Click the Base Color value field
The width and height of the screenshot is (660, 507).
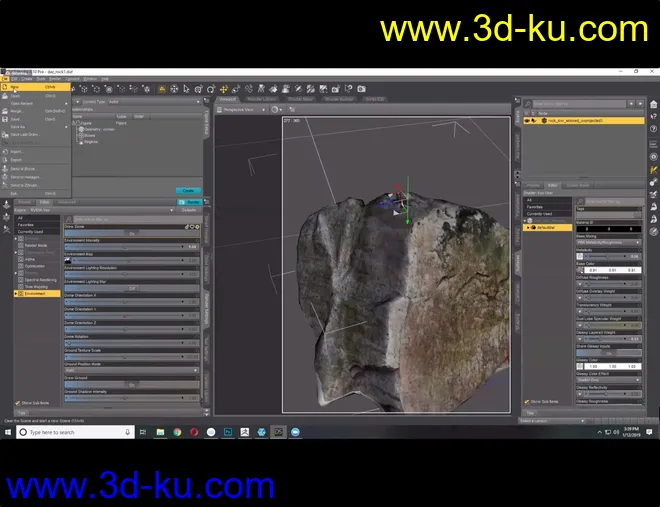coord(613,270)
